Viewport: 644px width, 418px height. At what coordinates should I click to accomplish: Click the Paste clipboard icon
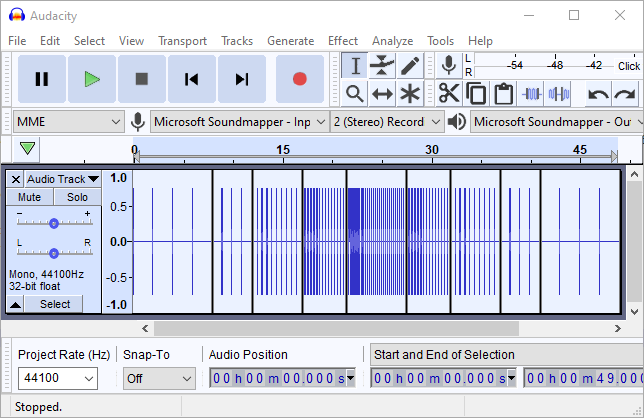504,94
